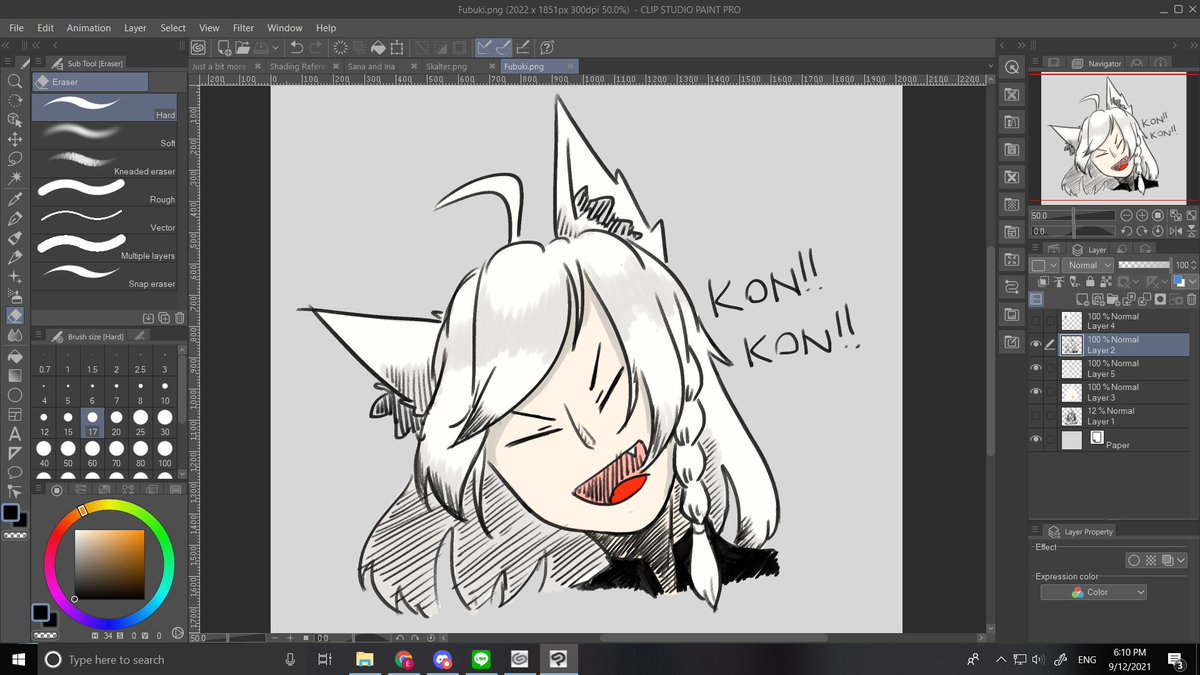Select the Fill bucket tool
The image size is (1200, 675).
(x=14, y=355)
